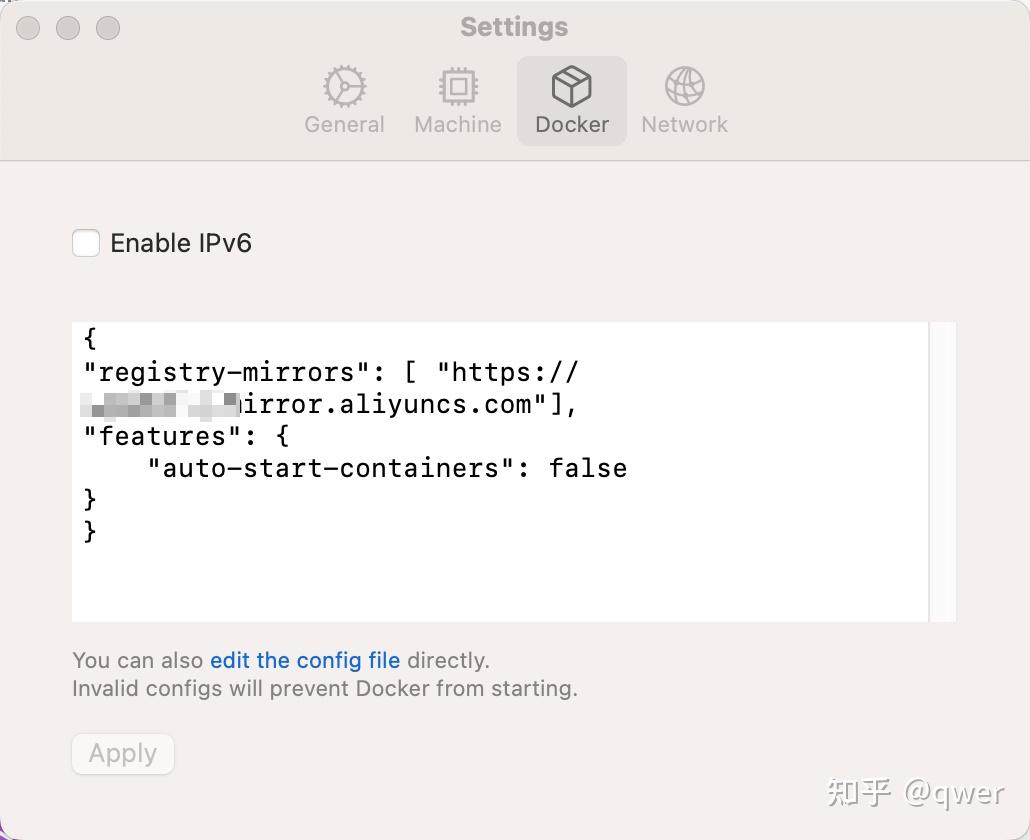Go to the Network tab label

[x=685, y=125]
